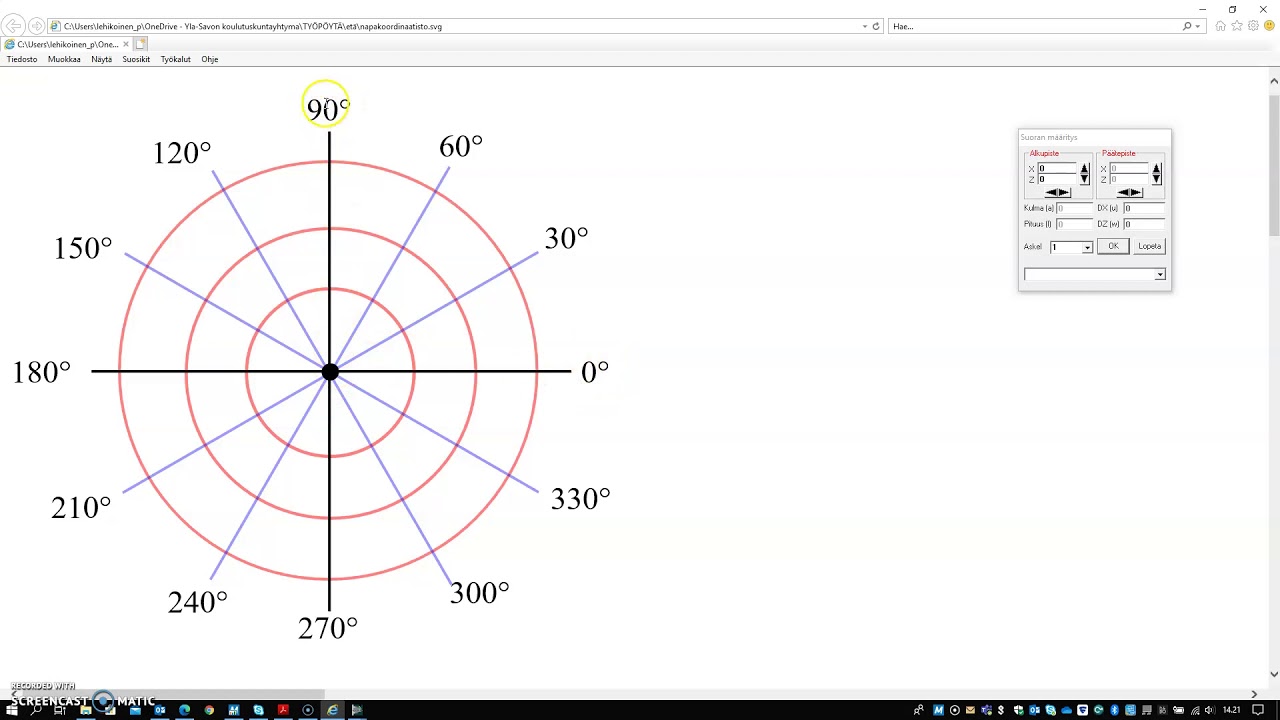
Task: Click the Kulma (a) field
Action: pos(1074,208)
